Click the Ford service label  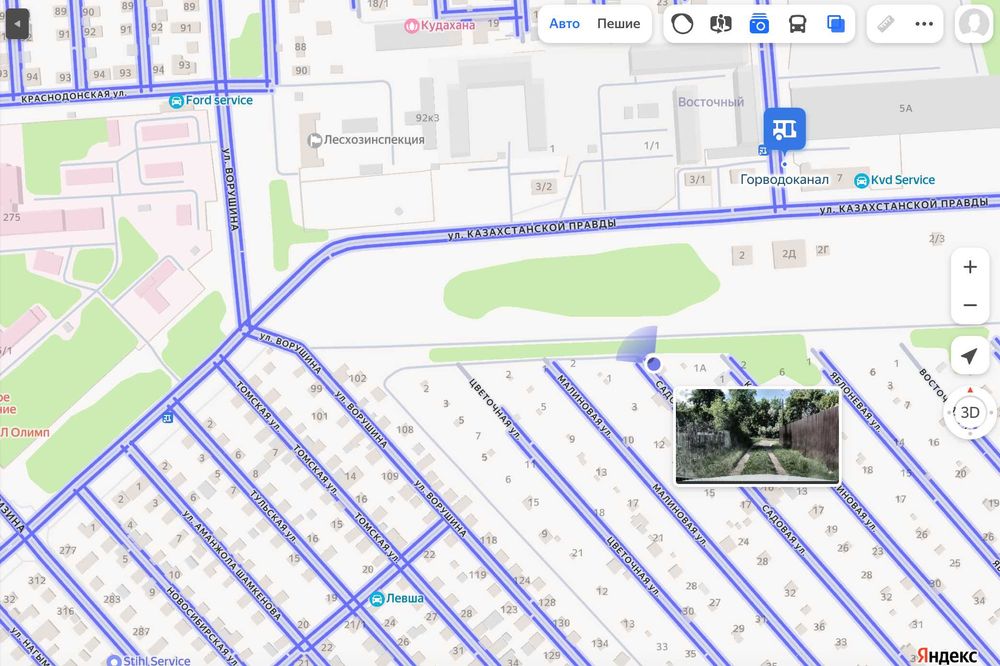point(219,100)
